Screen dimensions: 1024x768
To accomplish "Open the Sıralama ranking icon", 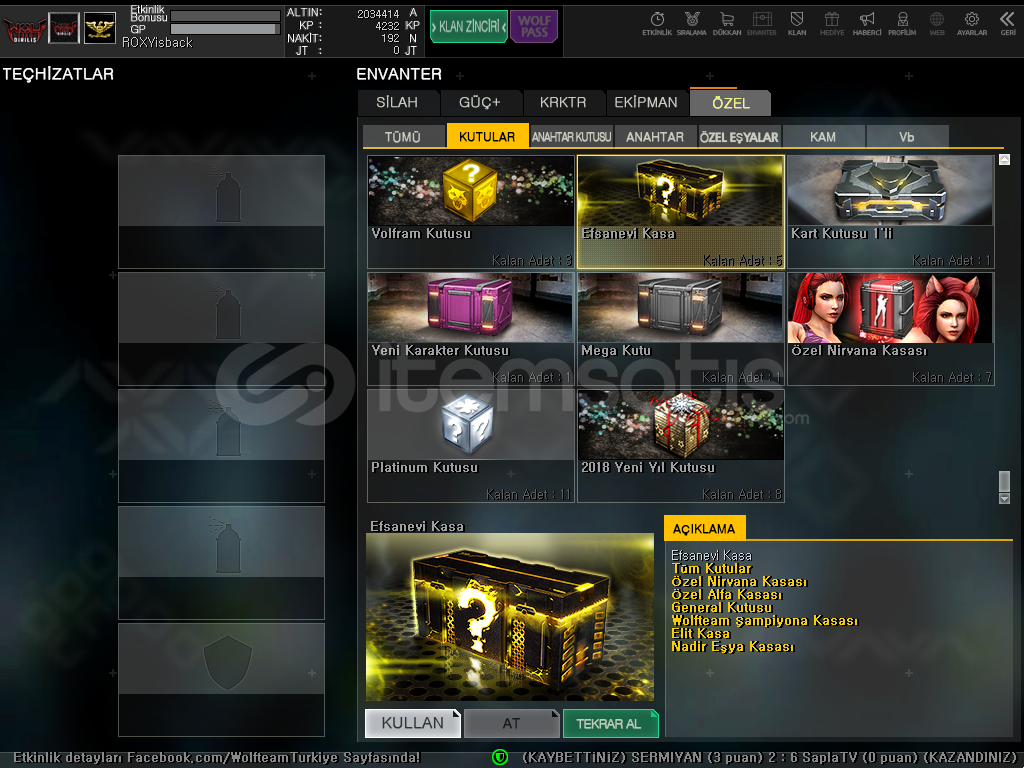I will tap(692, 23).
